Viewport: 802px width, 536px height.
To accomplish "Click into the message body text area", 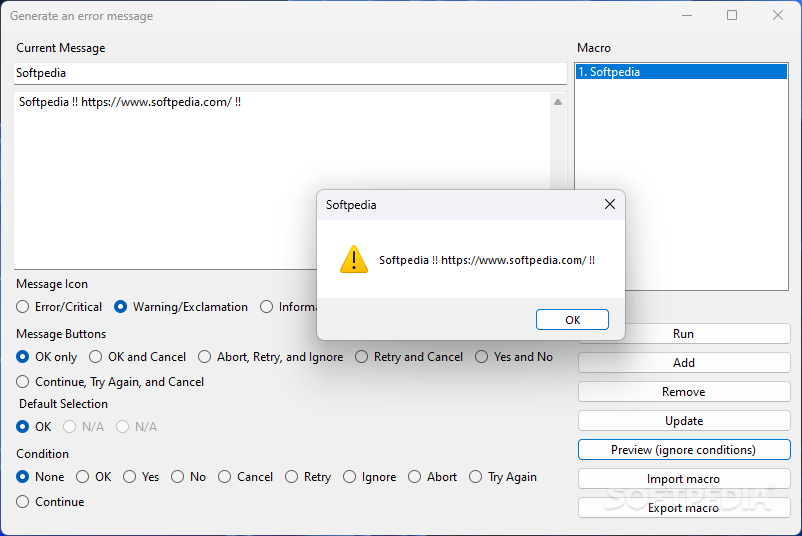I will pos(282,180).
